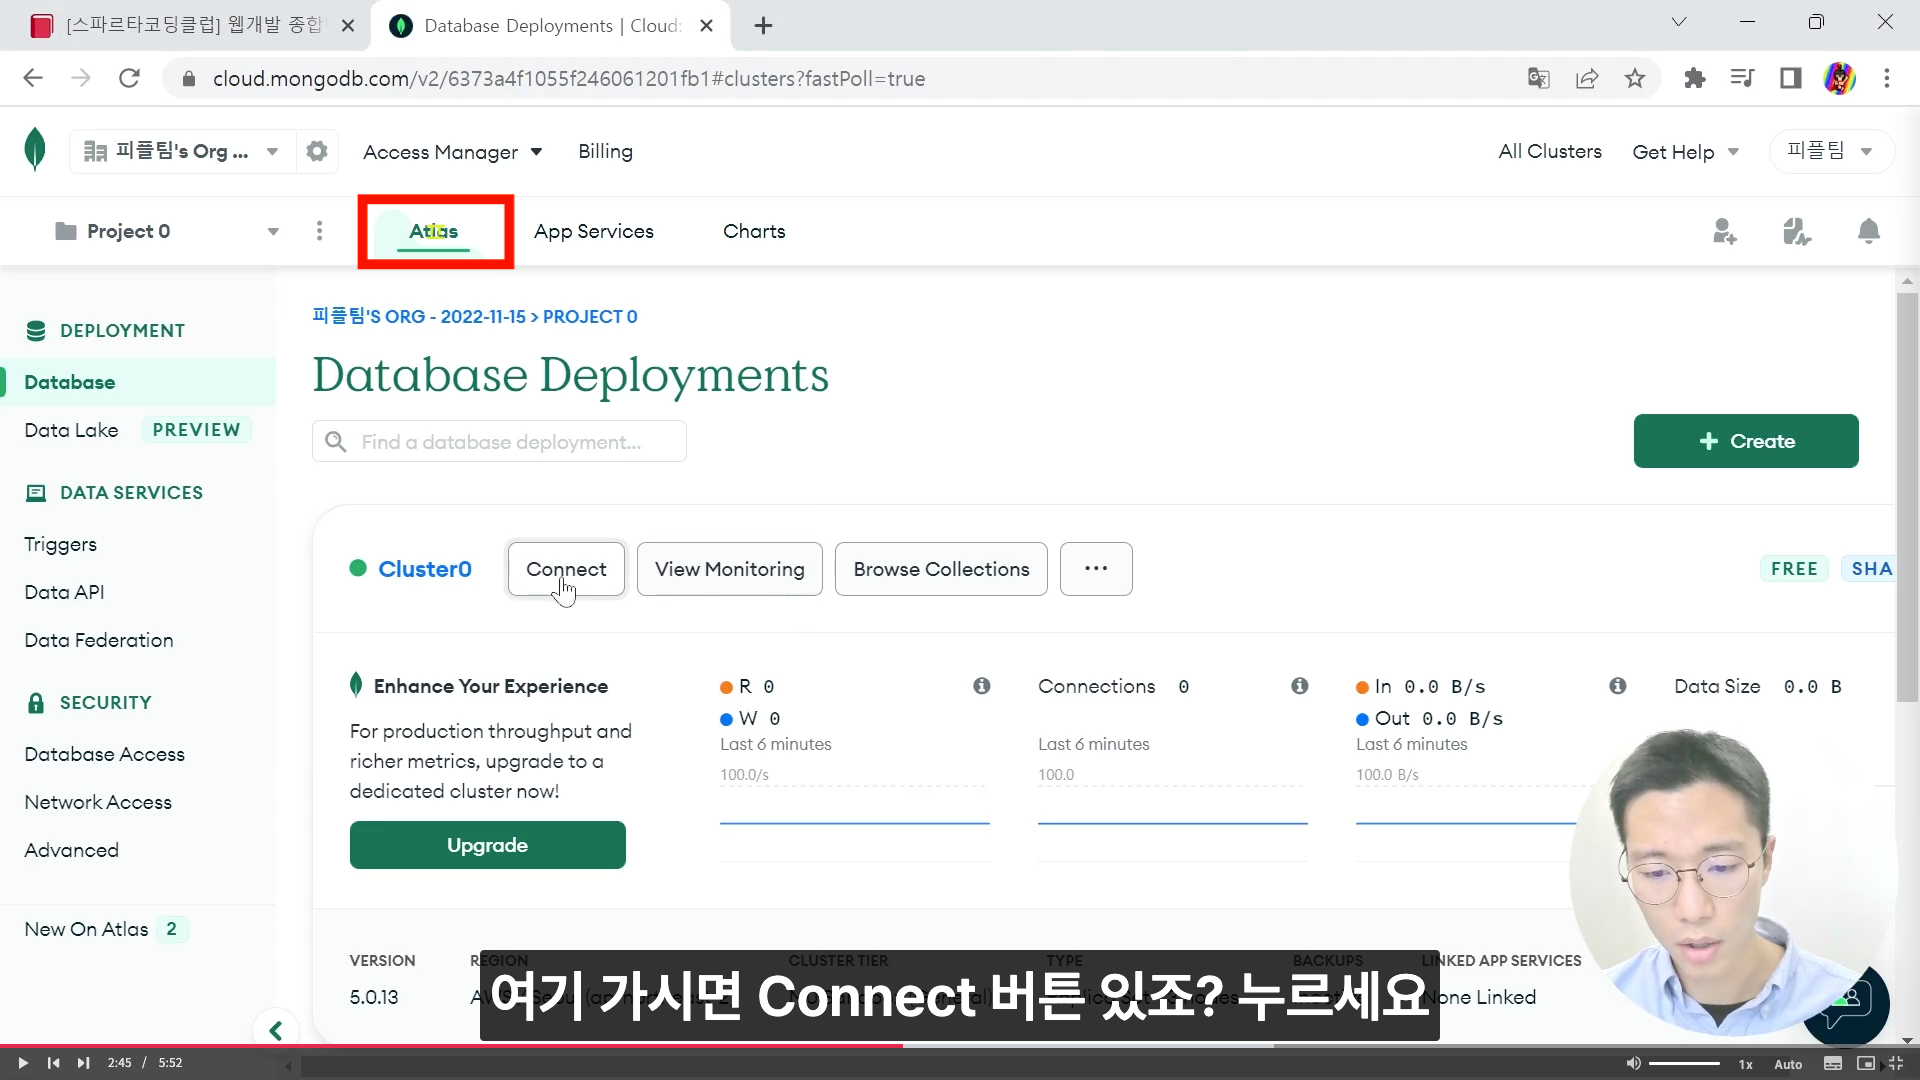1920x1080 pixels.
Task: Play the video
Action: (22, 1063)
